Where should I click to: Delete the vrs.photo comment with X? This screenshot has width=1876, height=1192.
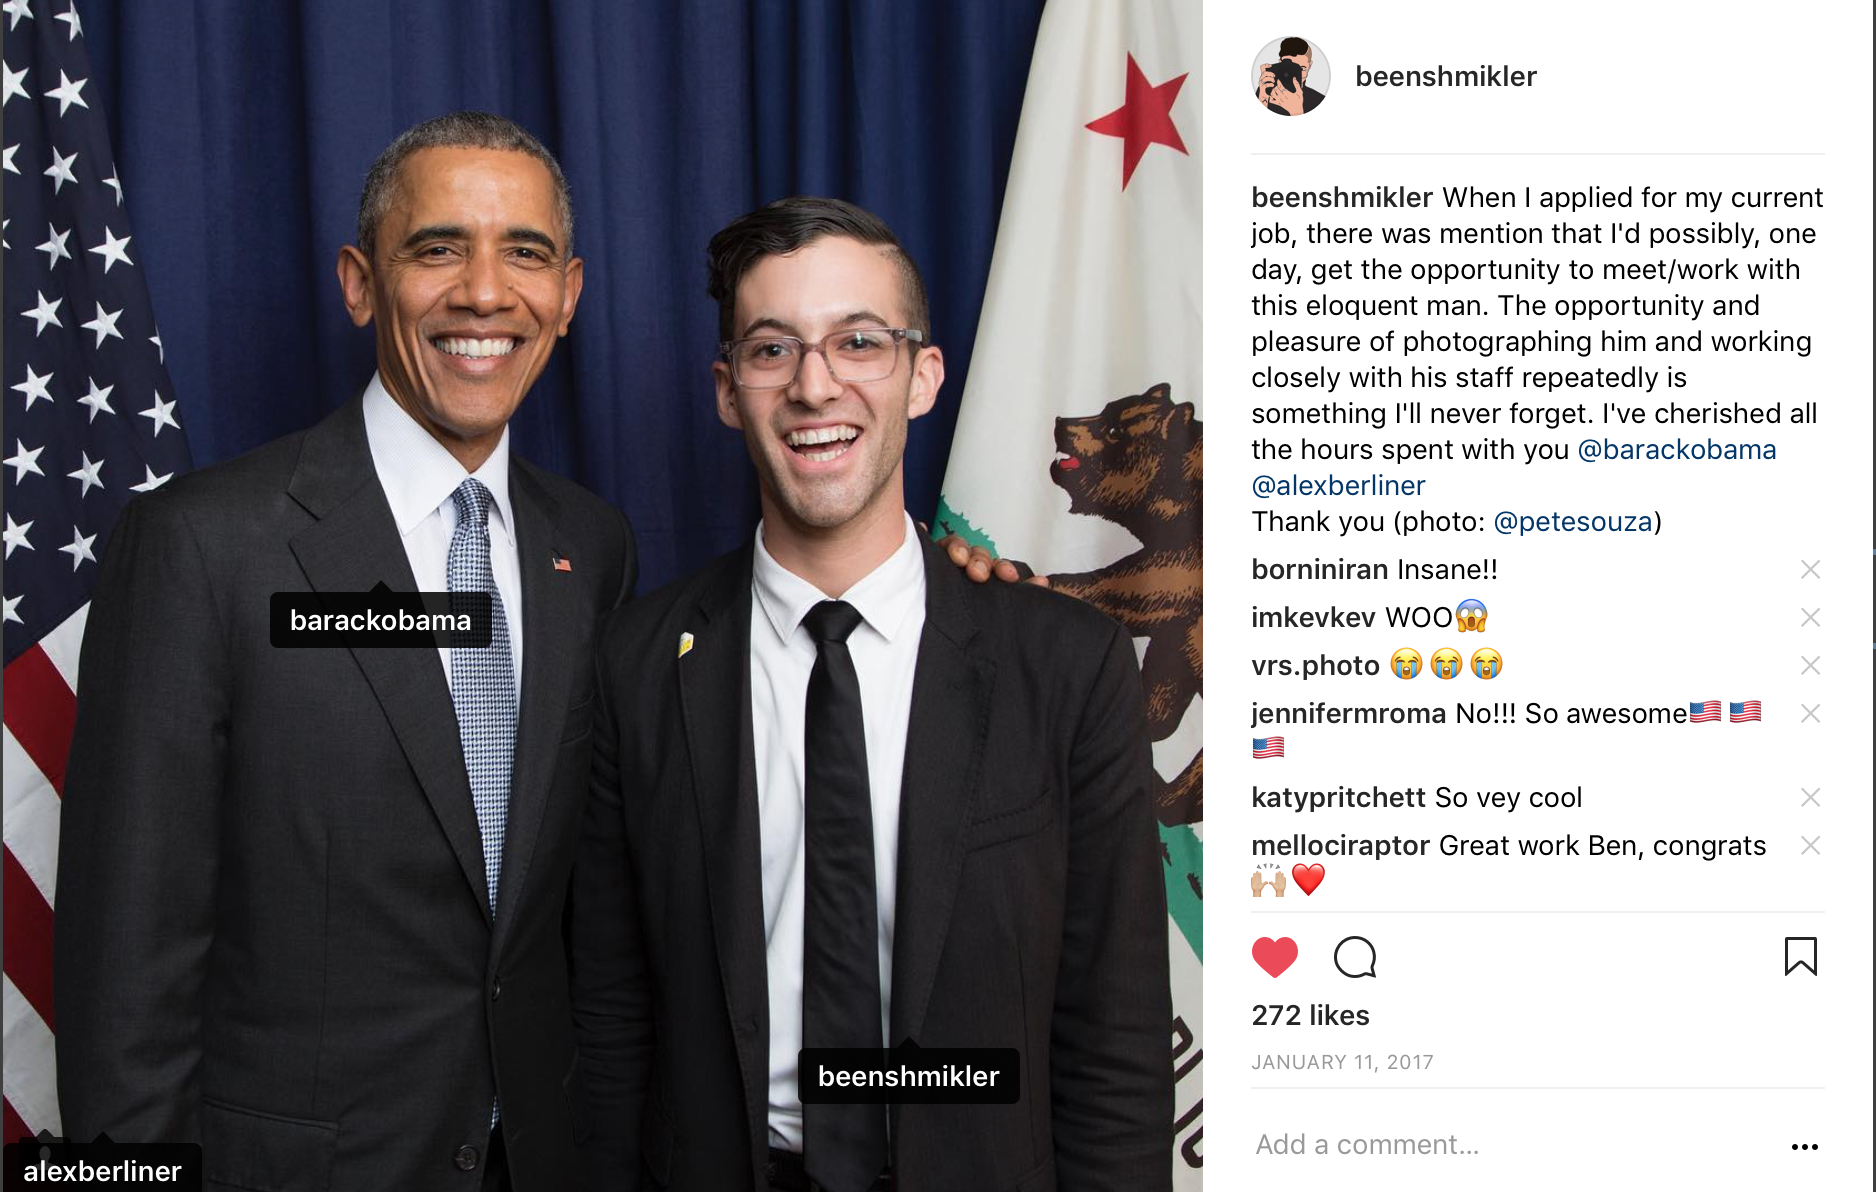tap(1810, 665)
